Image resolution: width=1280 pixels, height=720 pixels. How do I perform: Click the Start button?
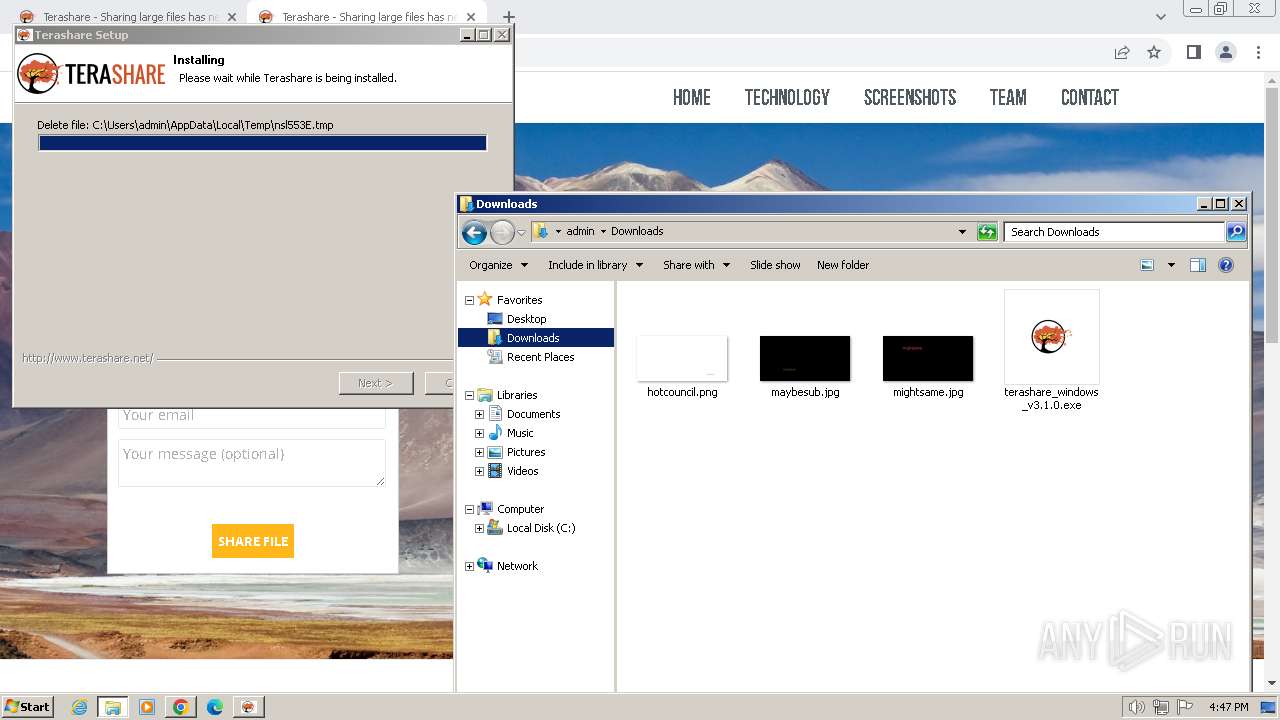(x=27, y=707)
